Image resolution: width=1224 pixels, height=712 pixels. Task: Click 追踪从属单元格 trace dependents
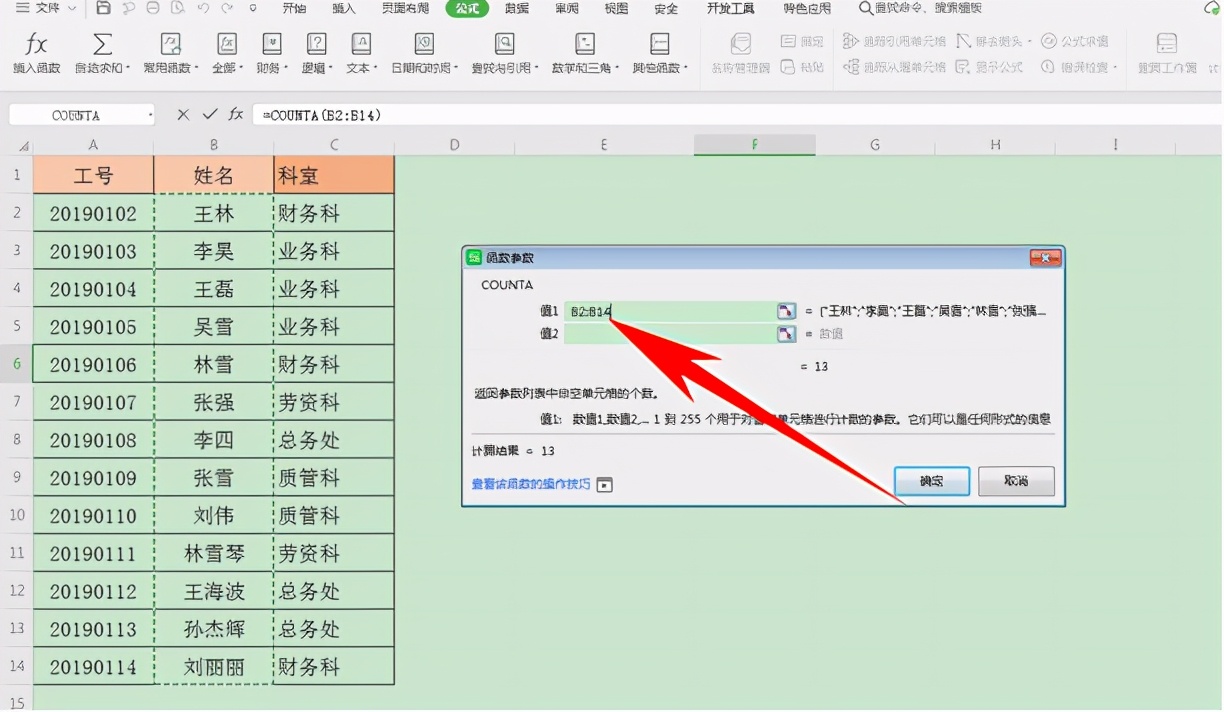894,67
